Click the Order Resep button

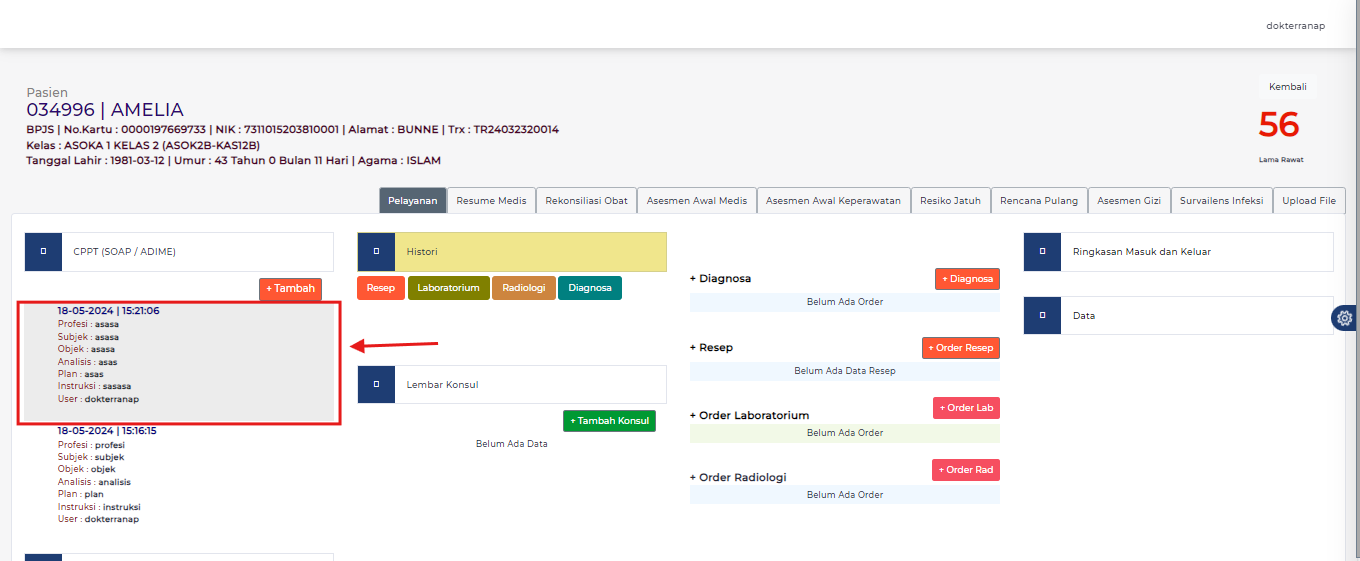(x=960, y=348)
